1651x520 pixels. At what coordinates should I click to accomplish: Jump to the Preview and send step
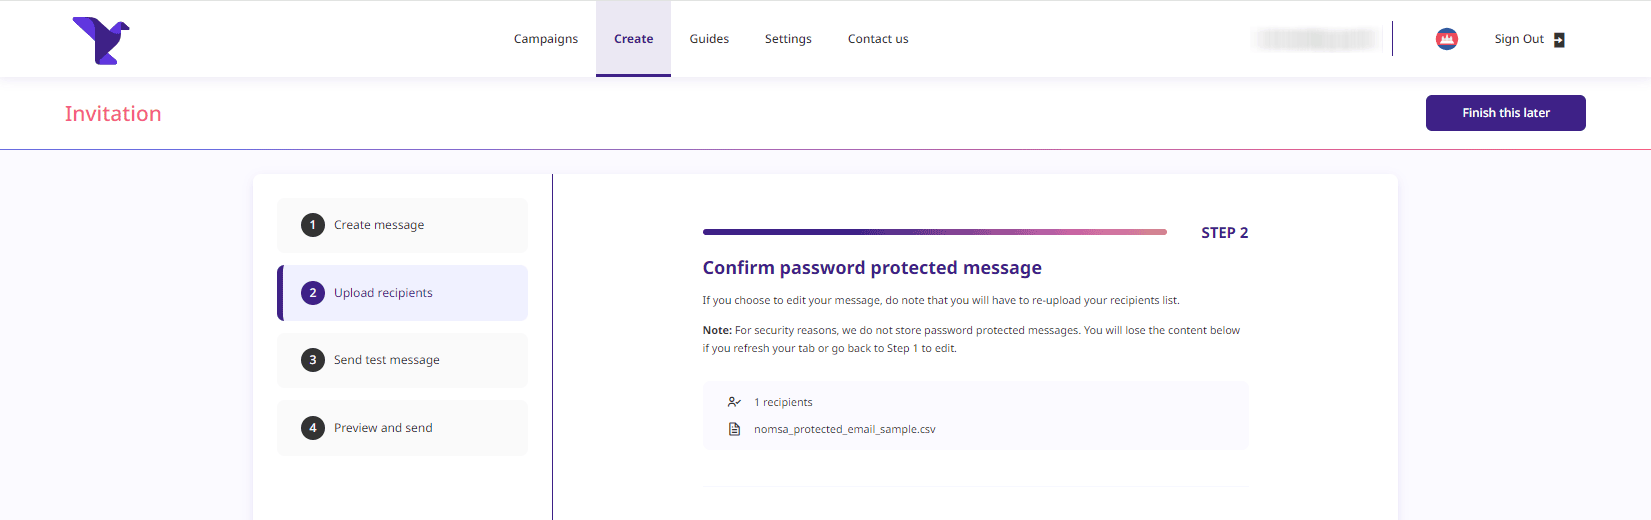pyautogui.click(x=383, y=428)
